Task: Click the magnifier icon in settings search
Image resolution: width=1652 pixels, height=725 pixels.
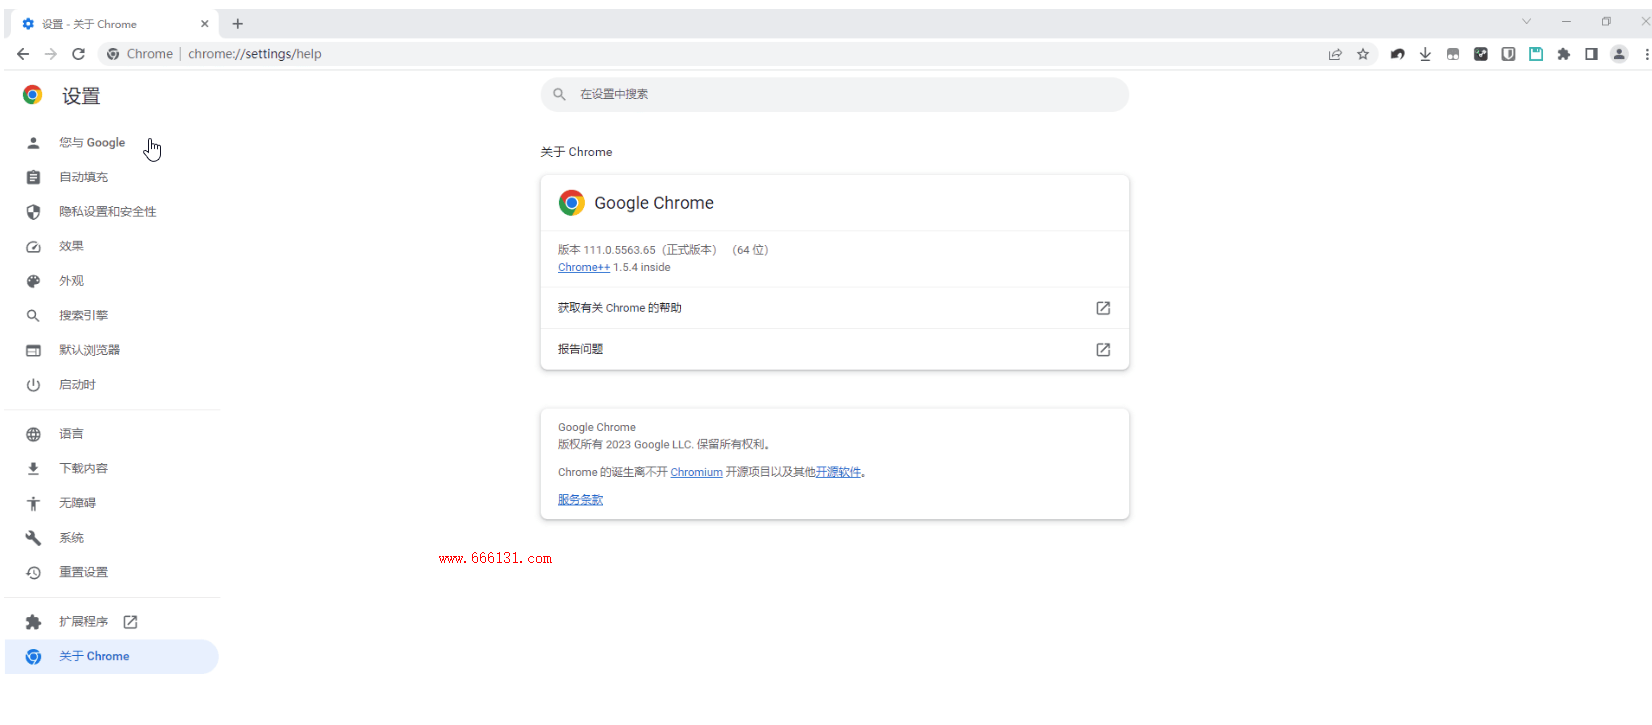Action: click(560, 94)
